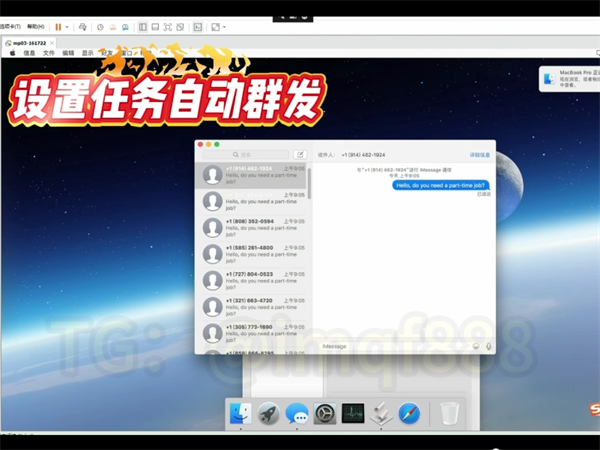Click the search field in Messages sidebar
600x450 pixels.
click(x=247, y=155)
